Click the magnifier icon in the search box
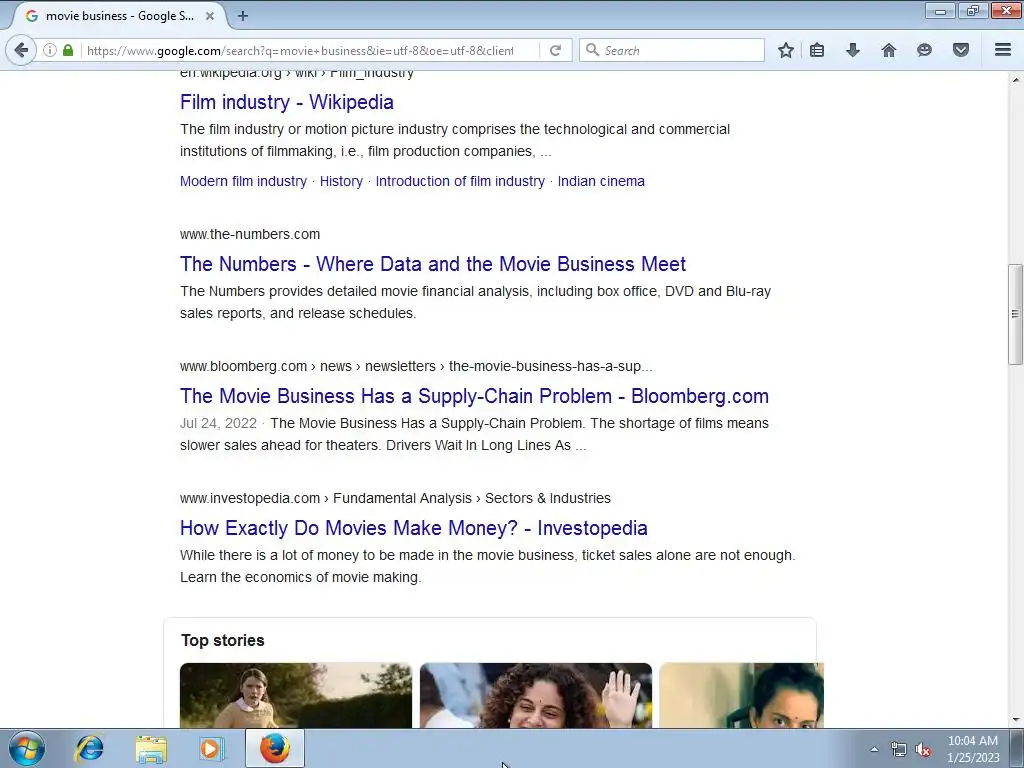This screenshot has width=1024, height=768. pos(592,50)
